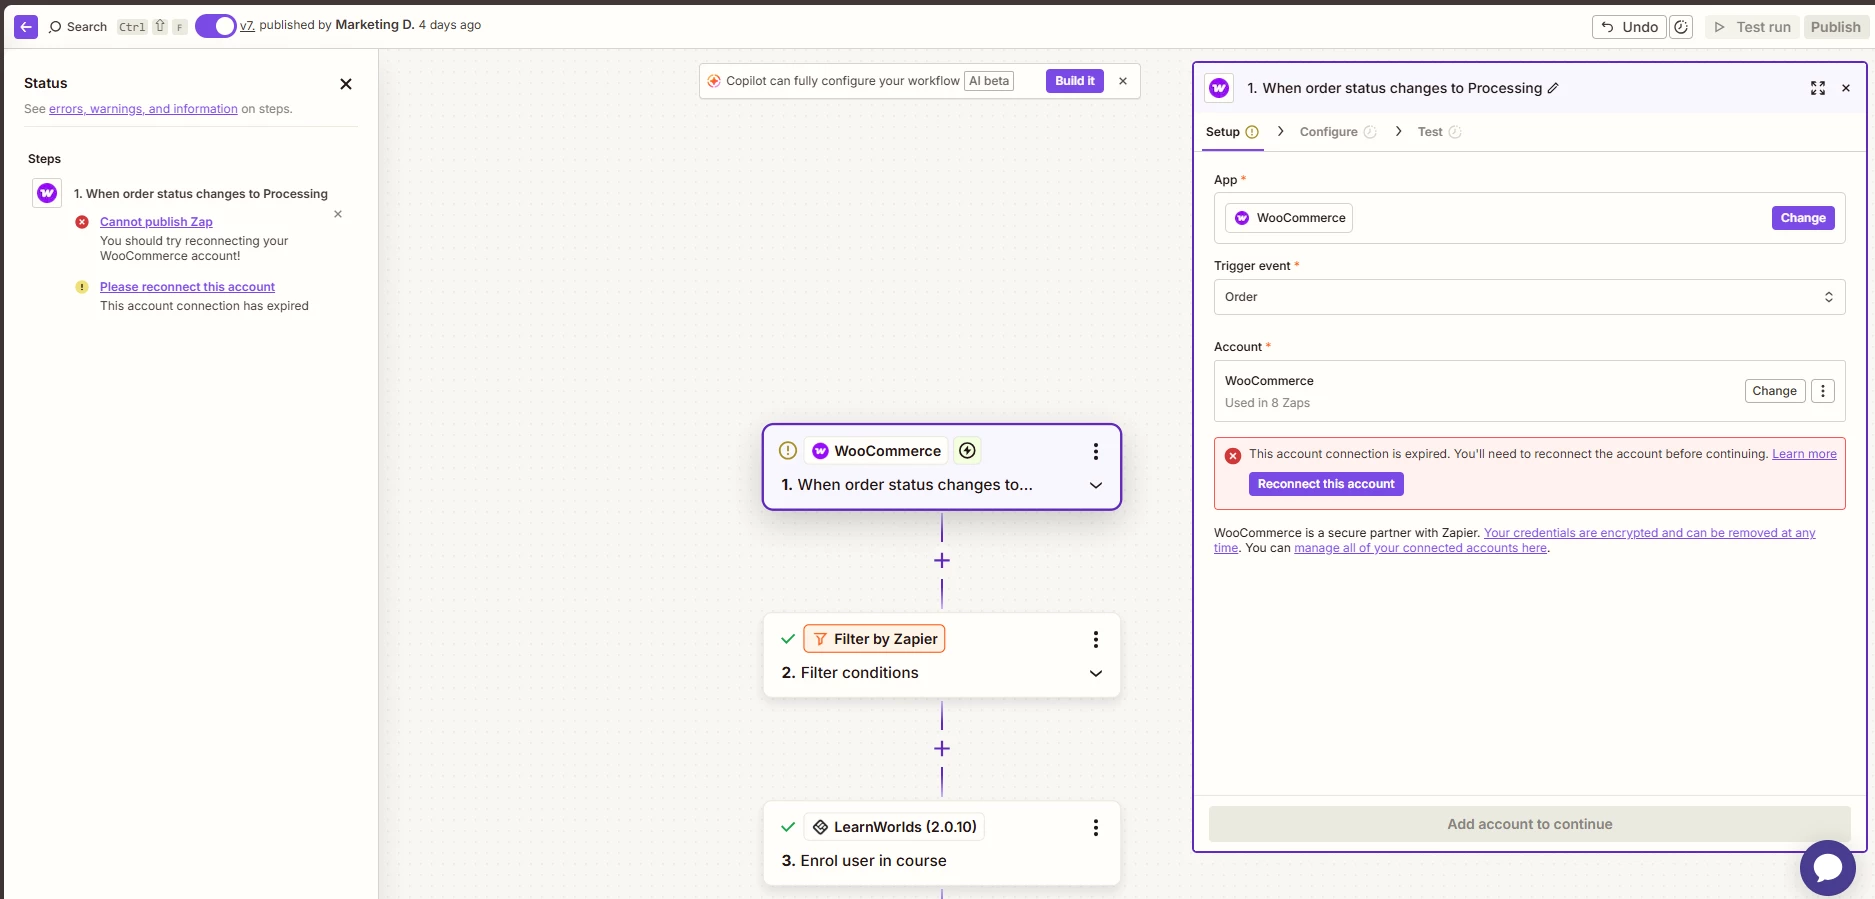Open errors, warnings, and information link
The width and height of the screenshot is (1875, 899).
pos(143,109)
